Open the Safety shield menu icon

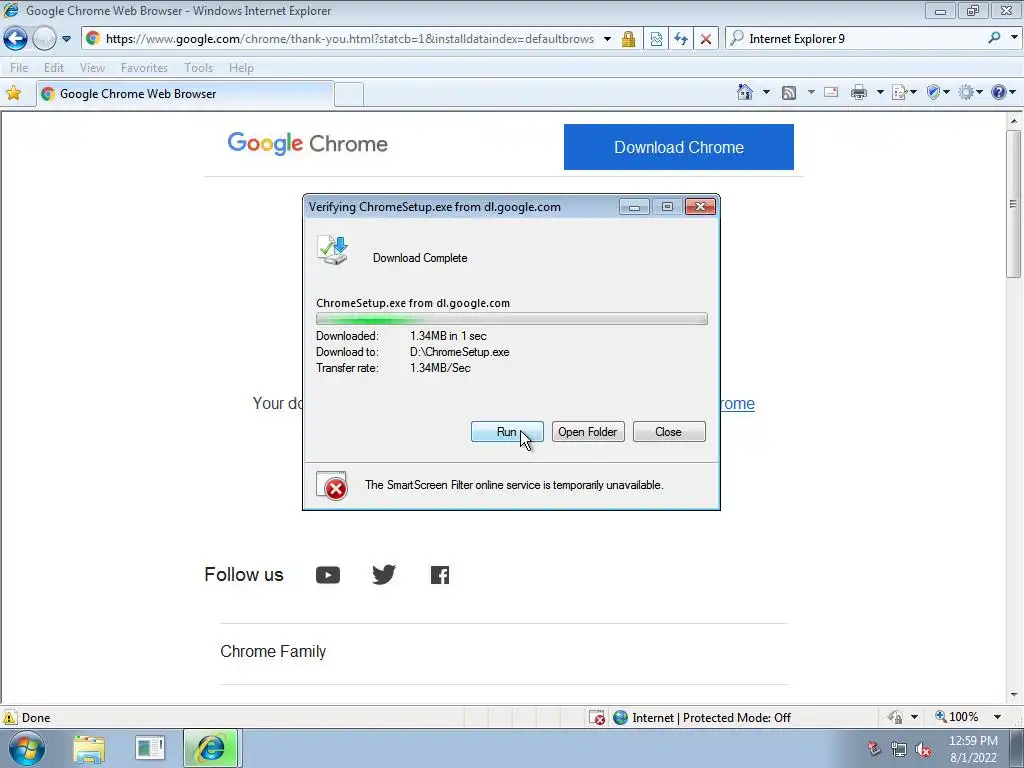click(x=938, y=93)
